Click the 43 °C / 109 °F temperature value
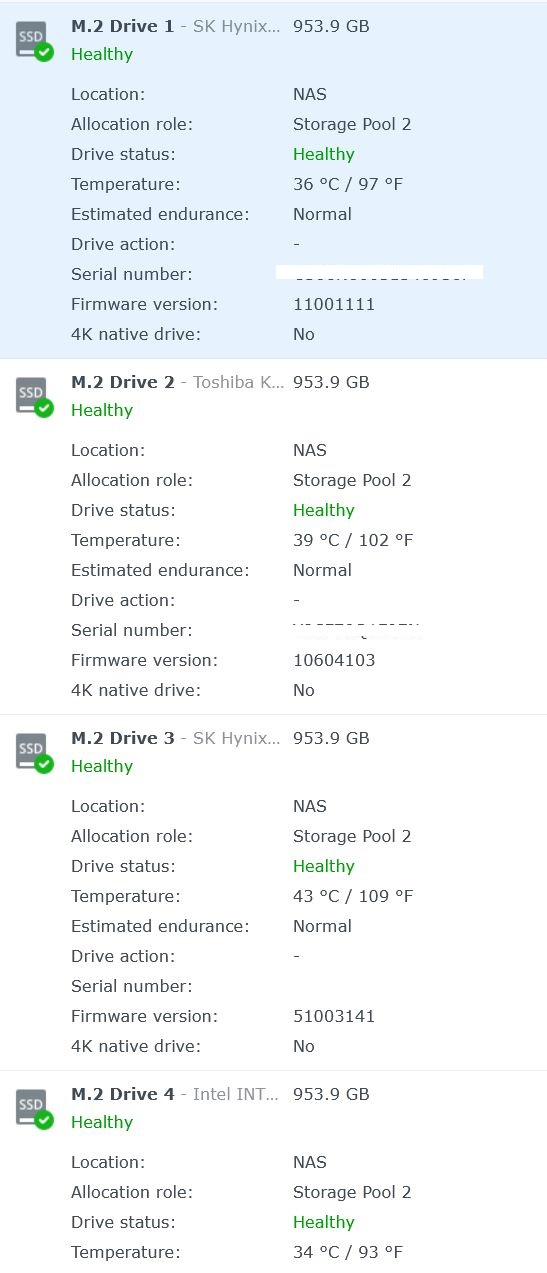 353,896
